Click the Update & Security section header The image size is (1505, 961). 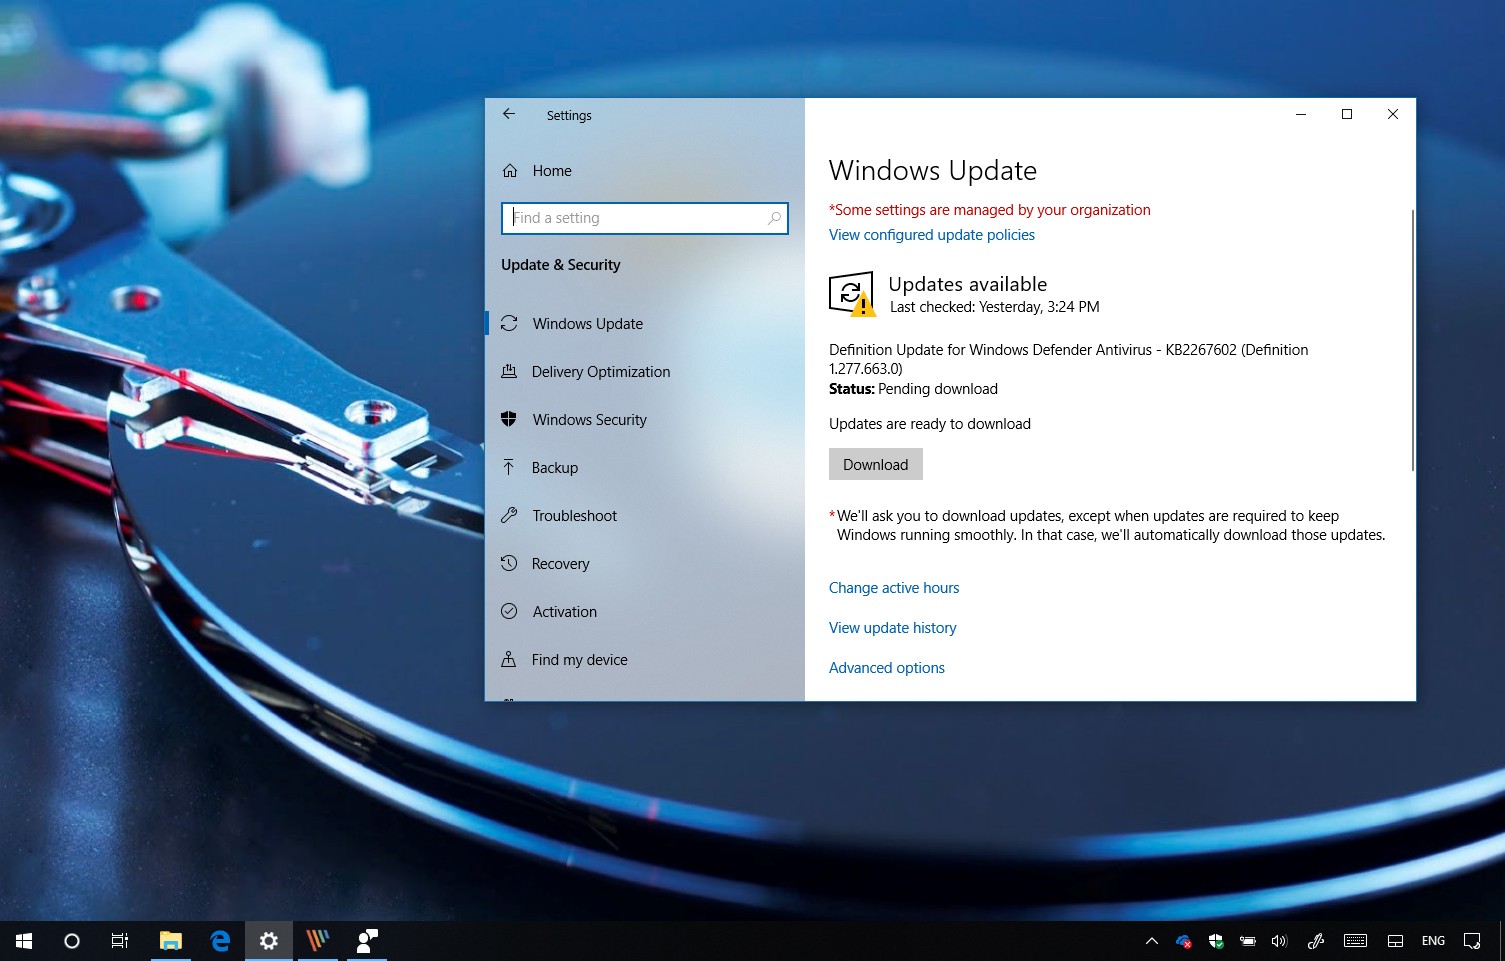pos(561,265)
